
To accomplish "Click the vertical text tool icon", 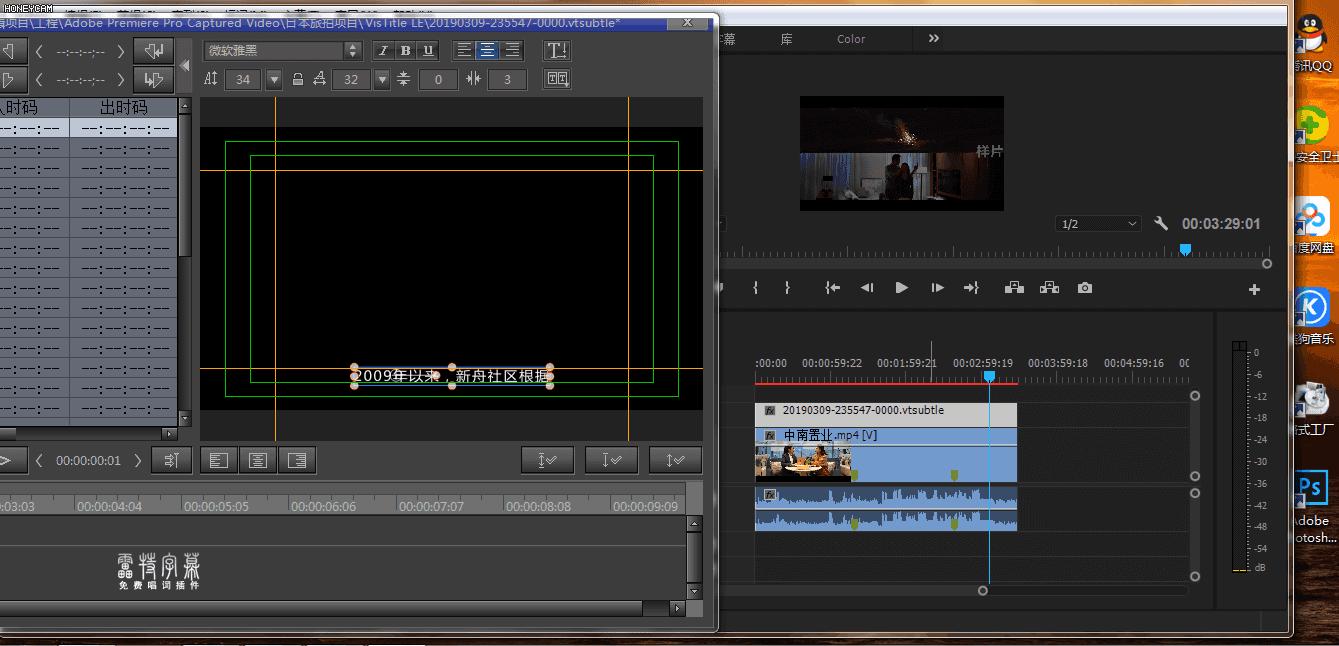I will point(557,51).
